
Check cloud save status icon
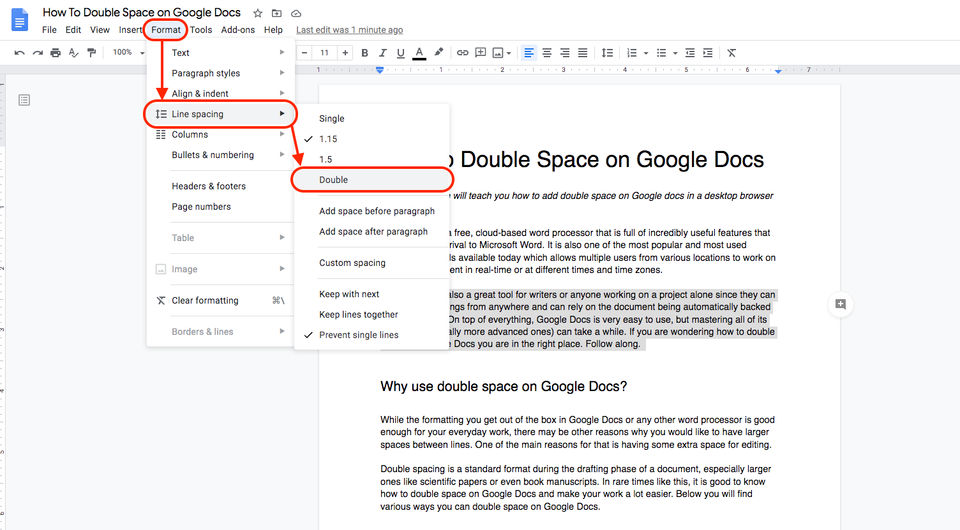(296, 13)
